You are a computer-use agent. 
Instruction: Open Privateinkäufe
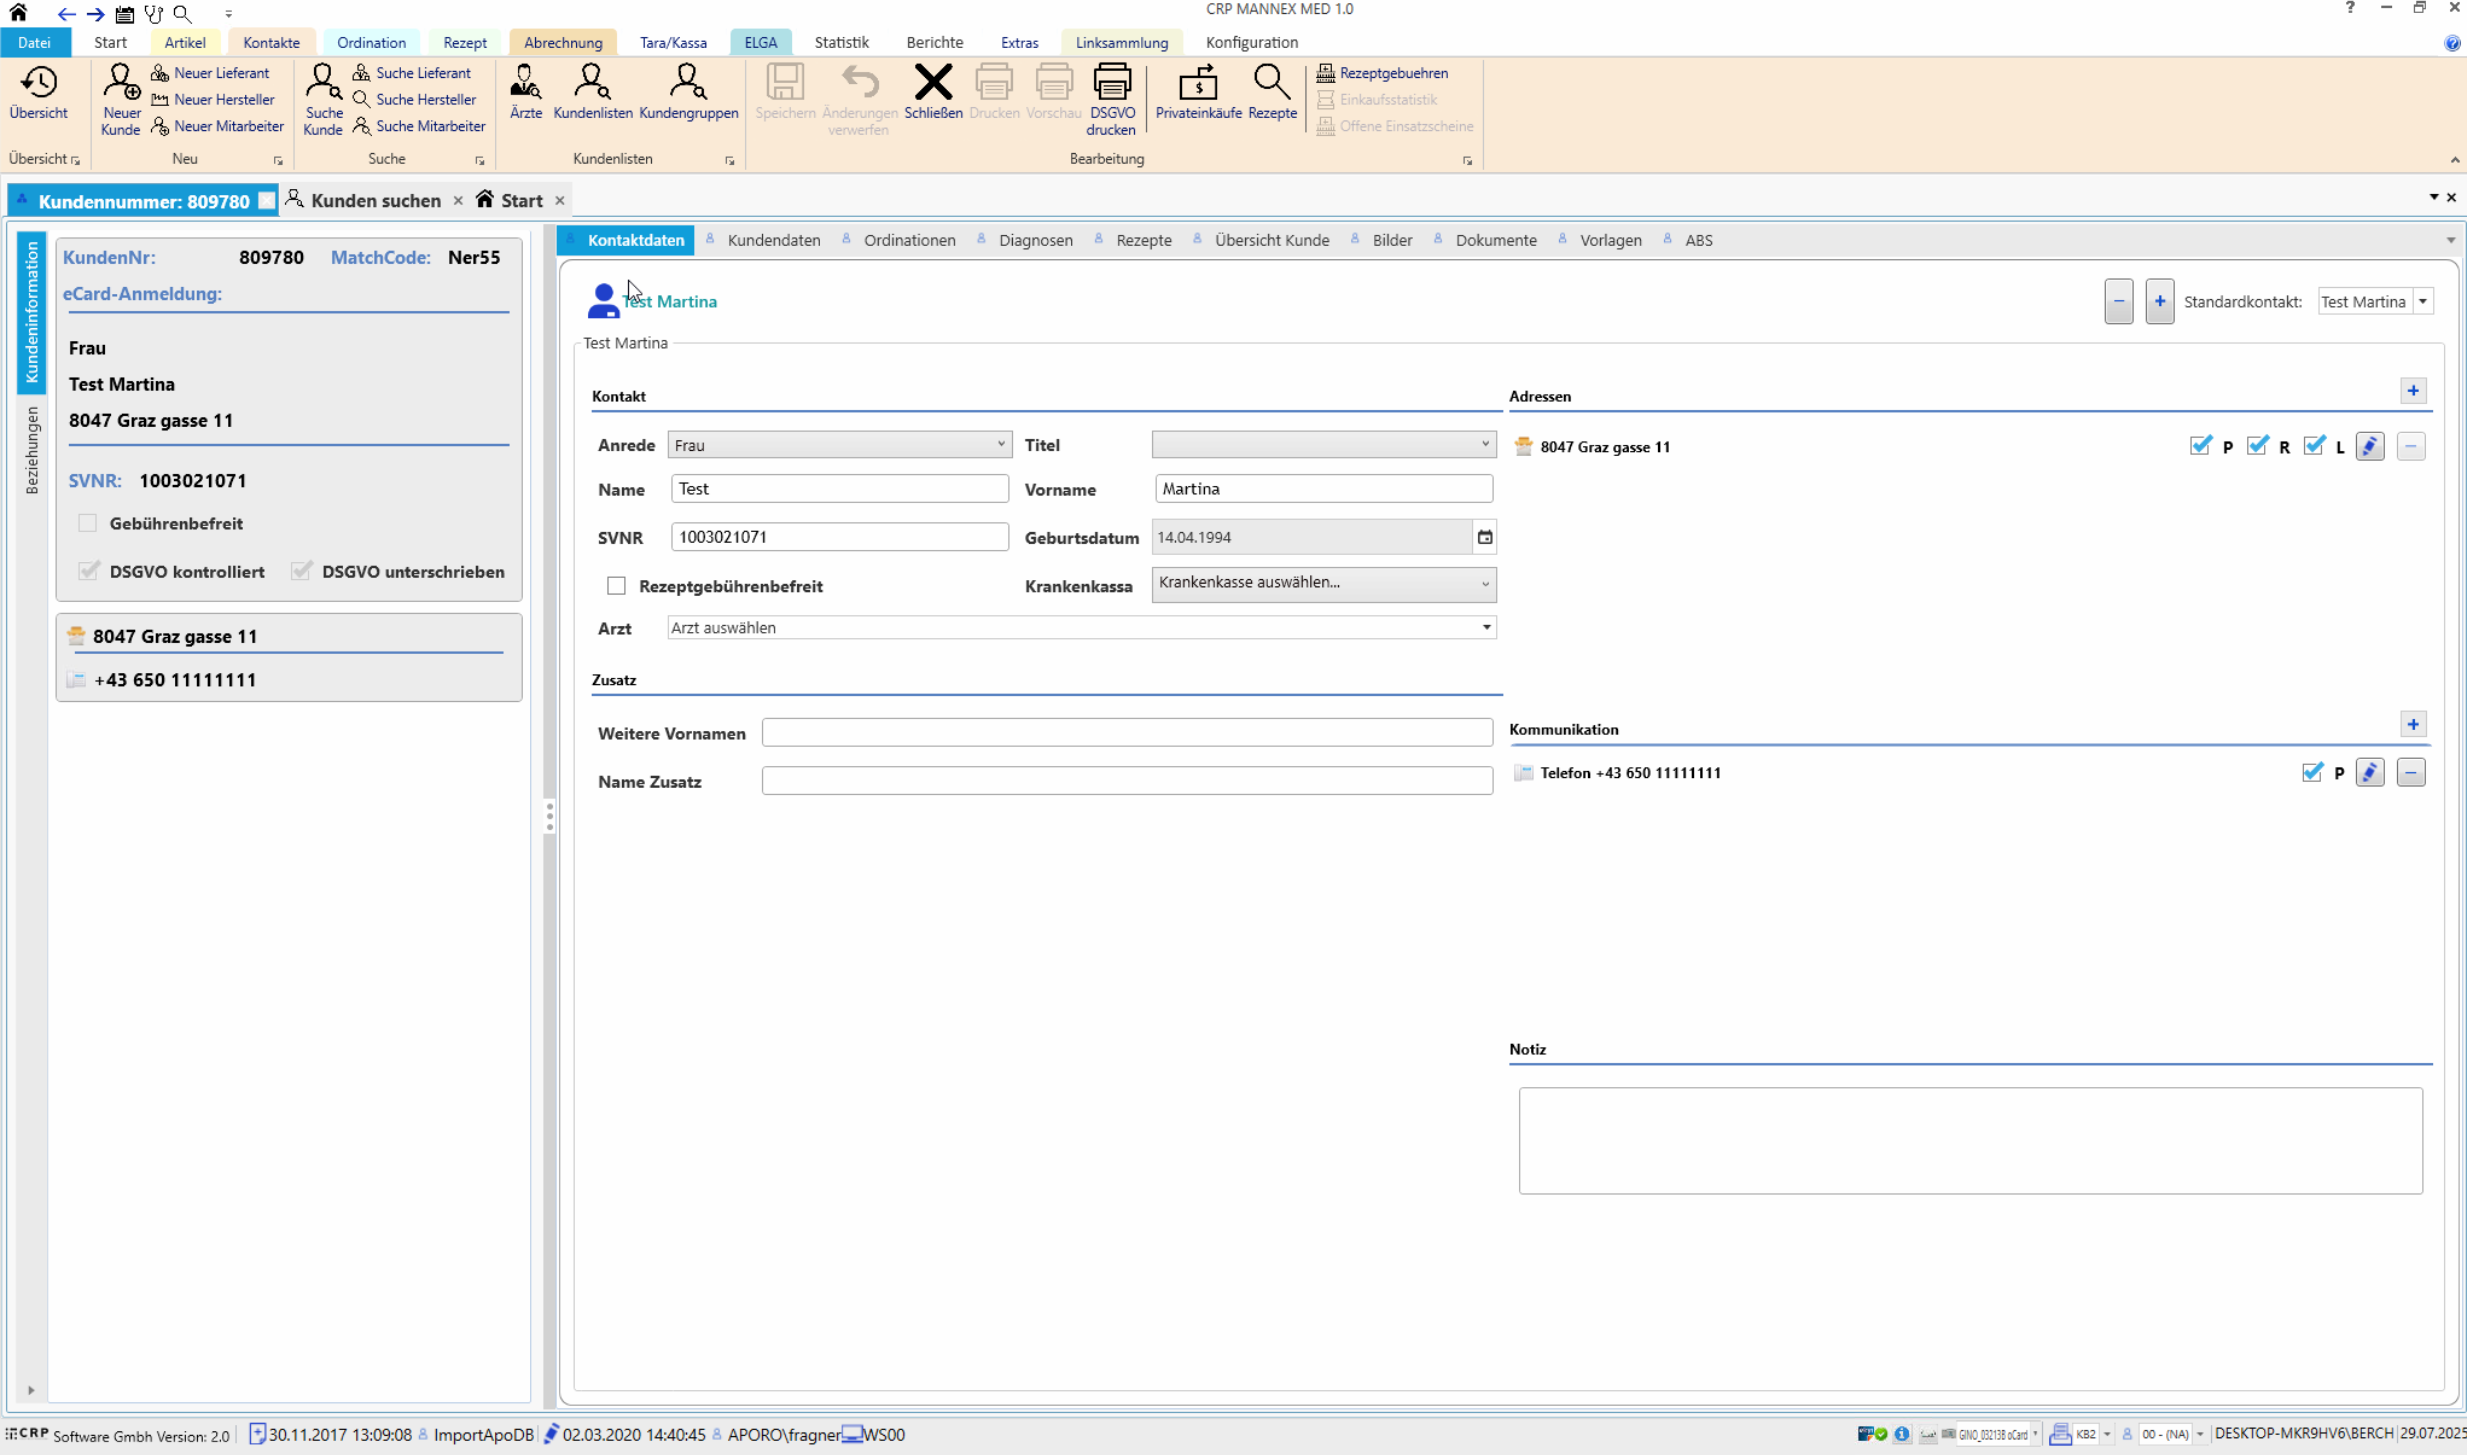click(x=1198, y=93)
